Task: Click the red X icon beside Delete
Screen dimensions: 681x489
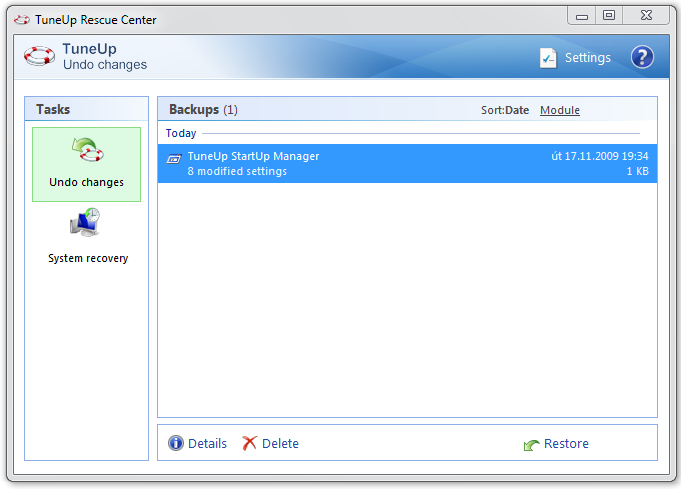Action: pos(249,443)
